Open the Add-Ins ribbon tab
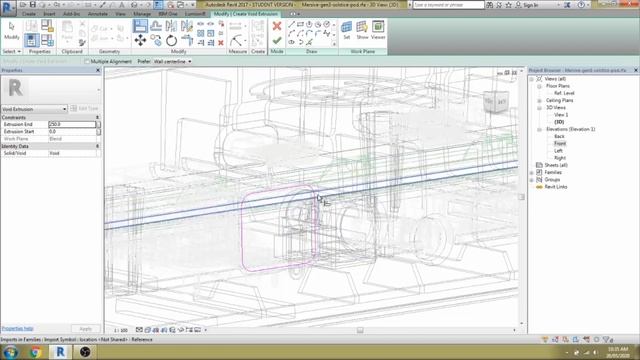The width and height of the screenshot is (640, 360). 71,14
